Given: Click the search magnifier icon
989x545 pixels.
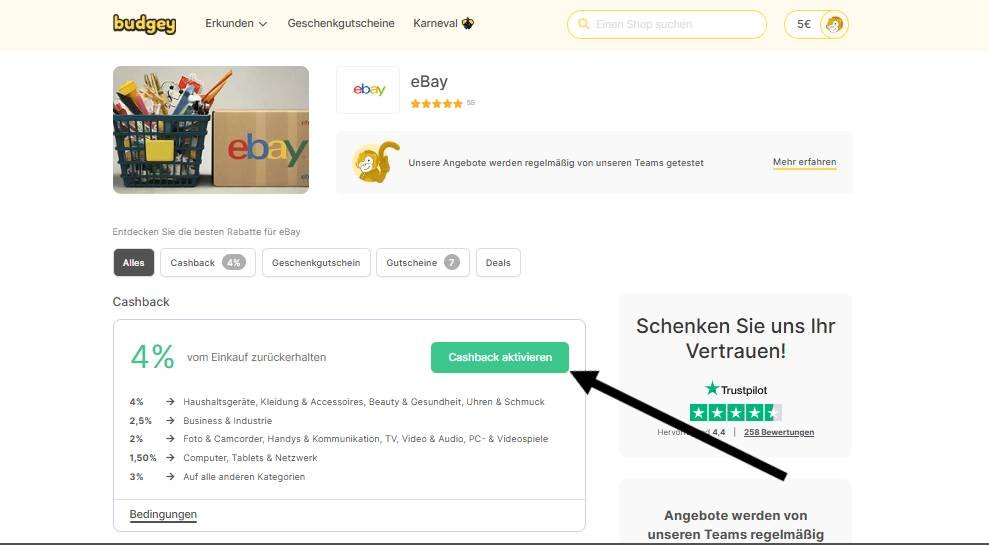Looking at the screenshot, I should 583,24.
